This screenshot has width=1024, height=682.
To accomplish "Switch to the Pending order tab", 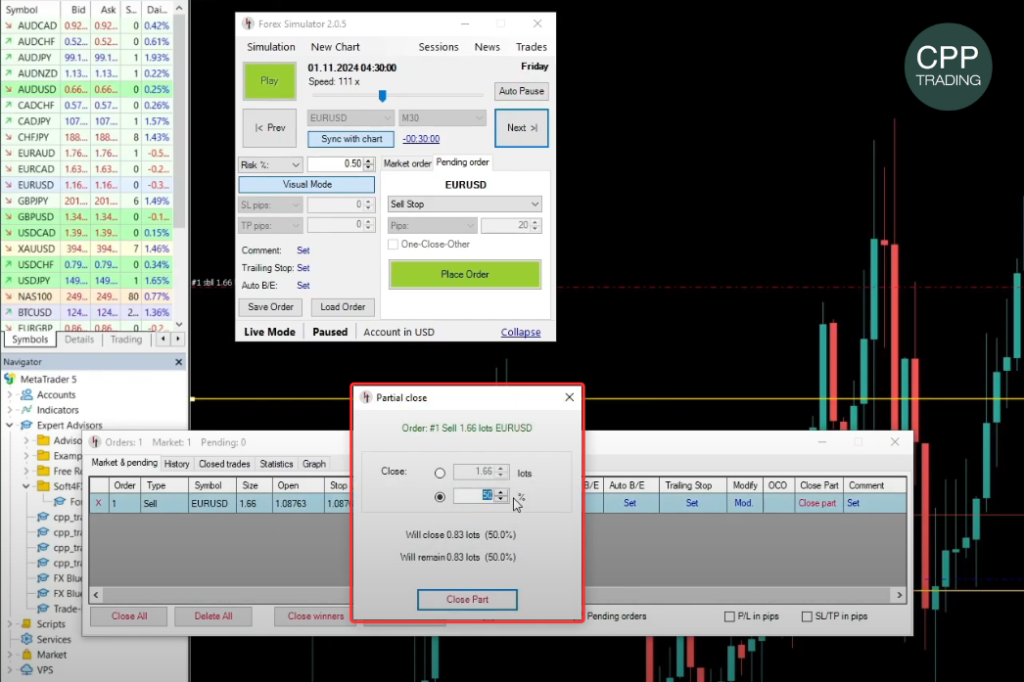I will coord(462,162).
